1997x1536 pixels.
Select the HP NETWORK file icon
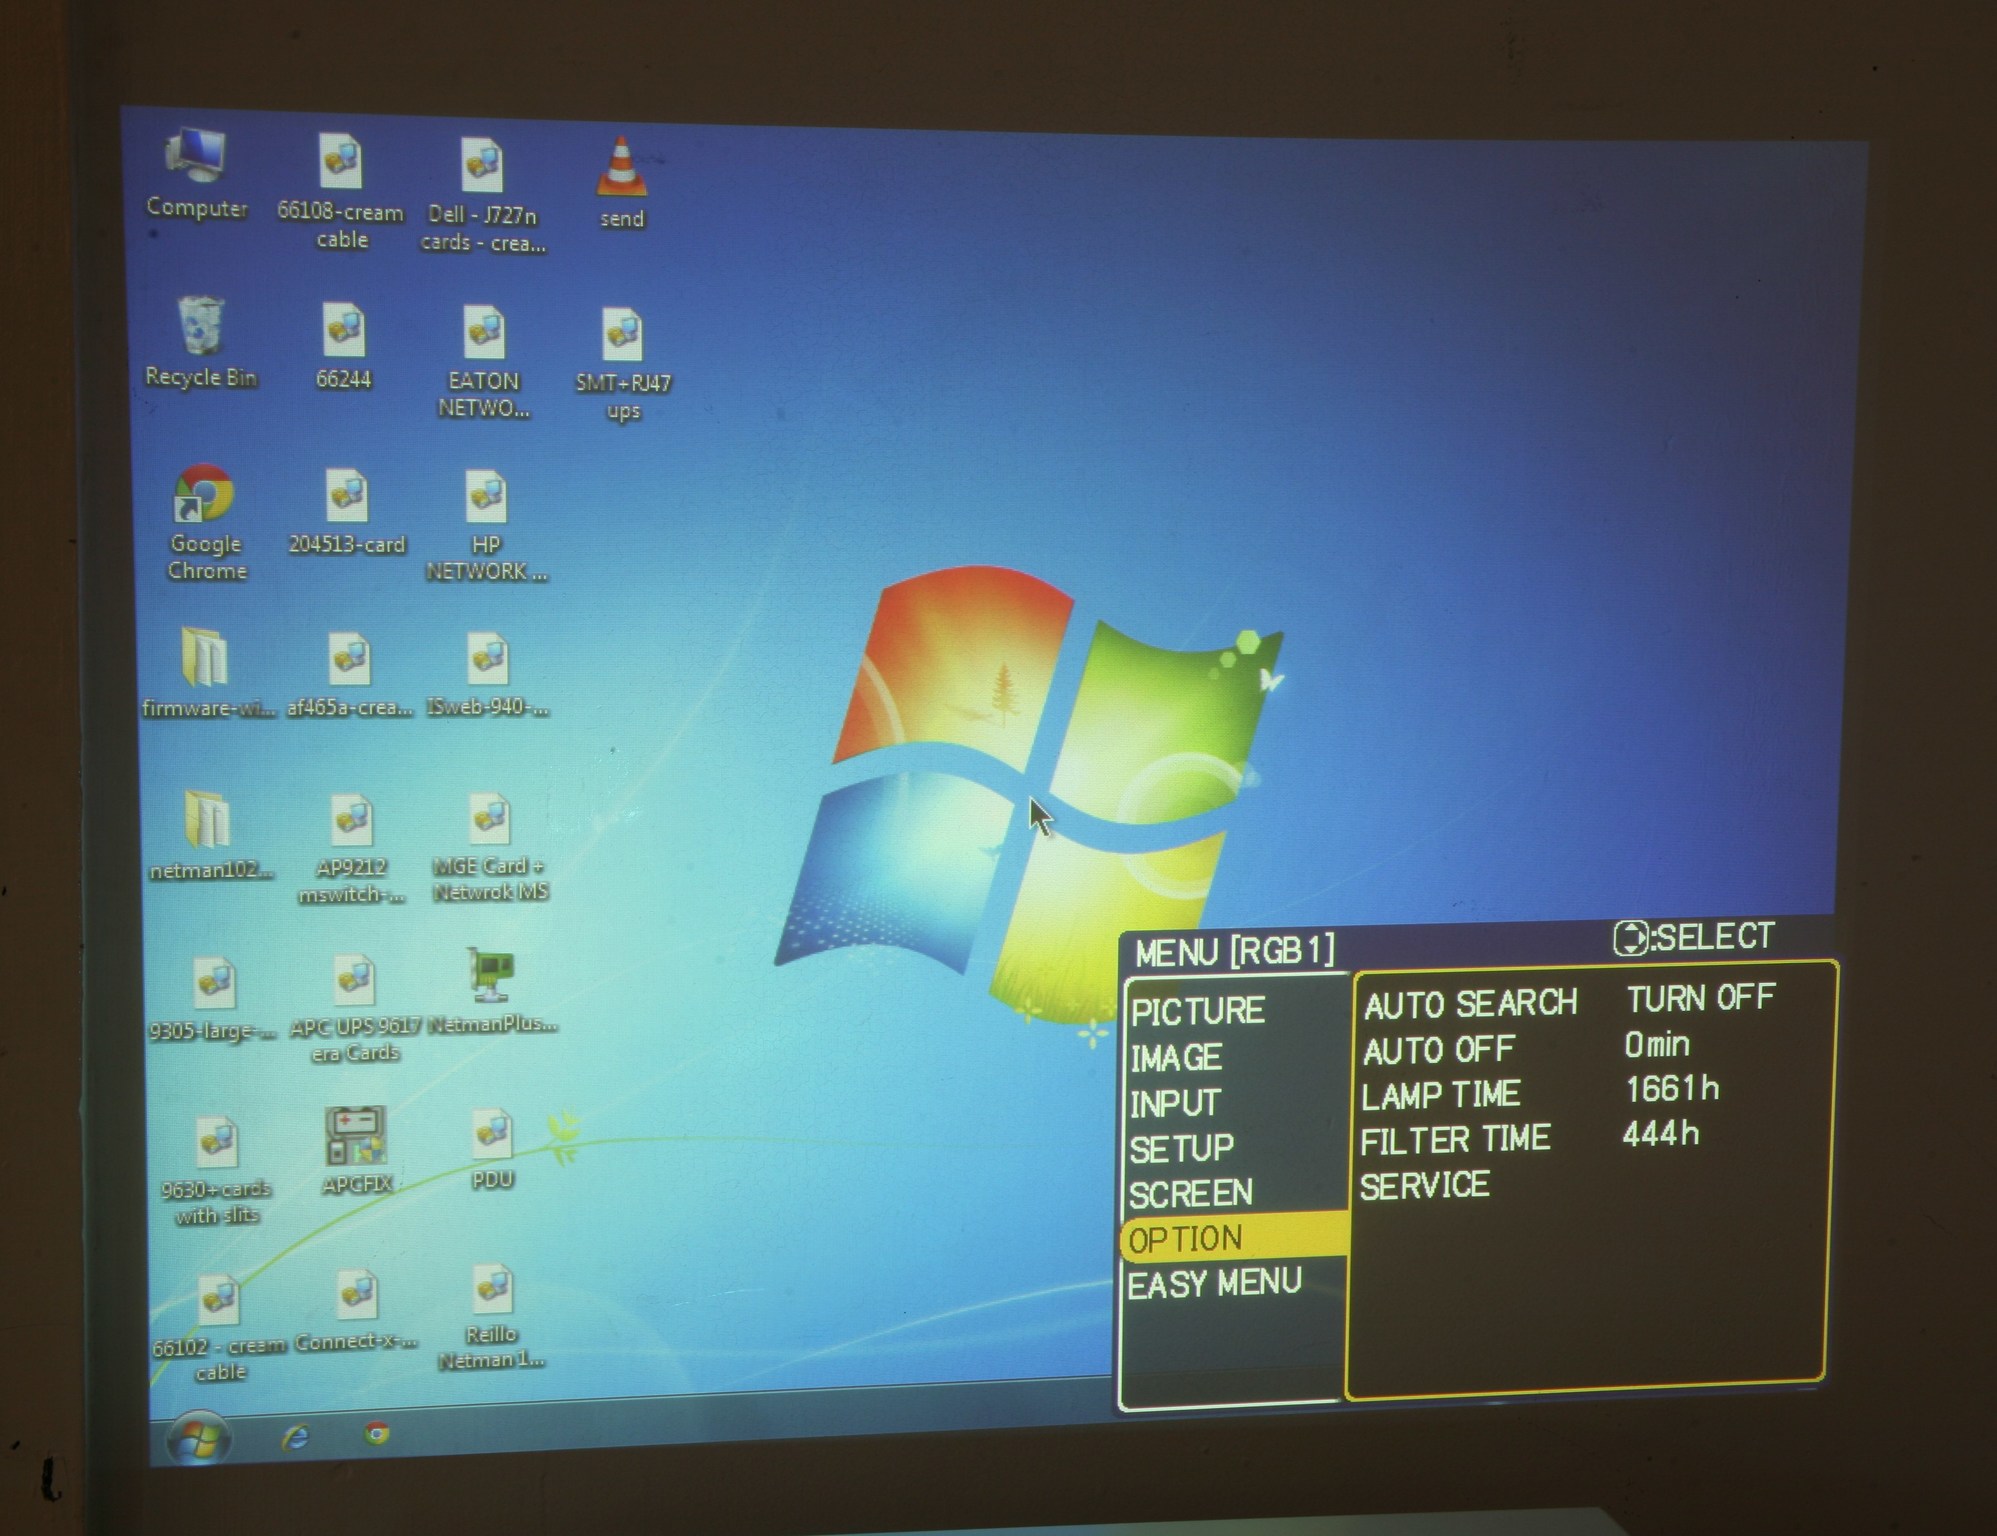pyautogui.click(x=486, y=527)
